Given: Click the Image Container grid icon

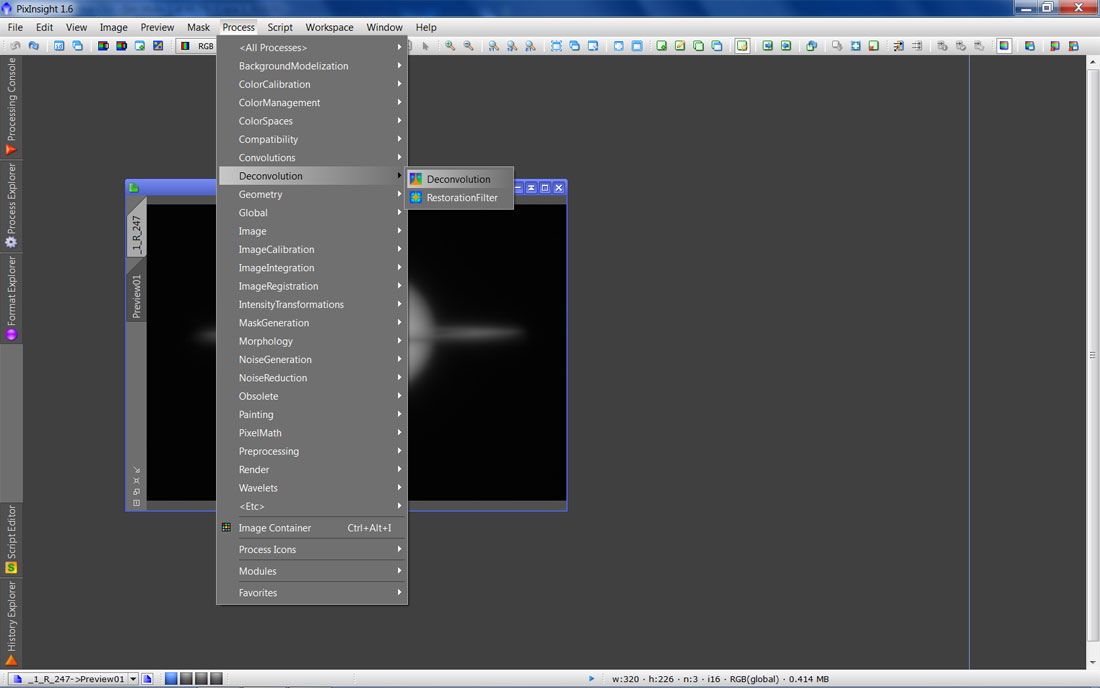Looking at the screenshot, I should coord(226,527).
